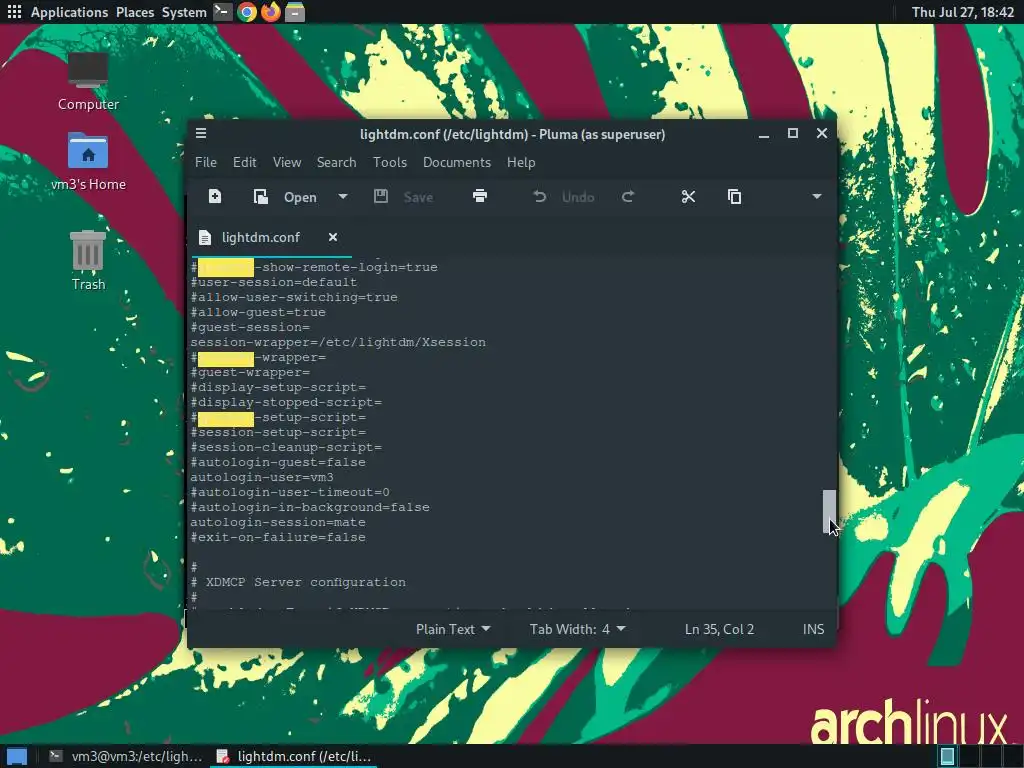Viewport: 1024px width, 768px height.
Task: Click line #allow-guest=true
Action: [258, 312]
